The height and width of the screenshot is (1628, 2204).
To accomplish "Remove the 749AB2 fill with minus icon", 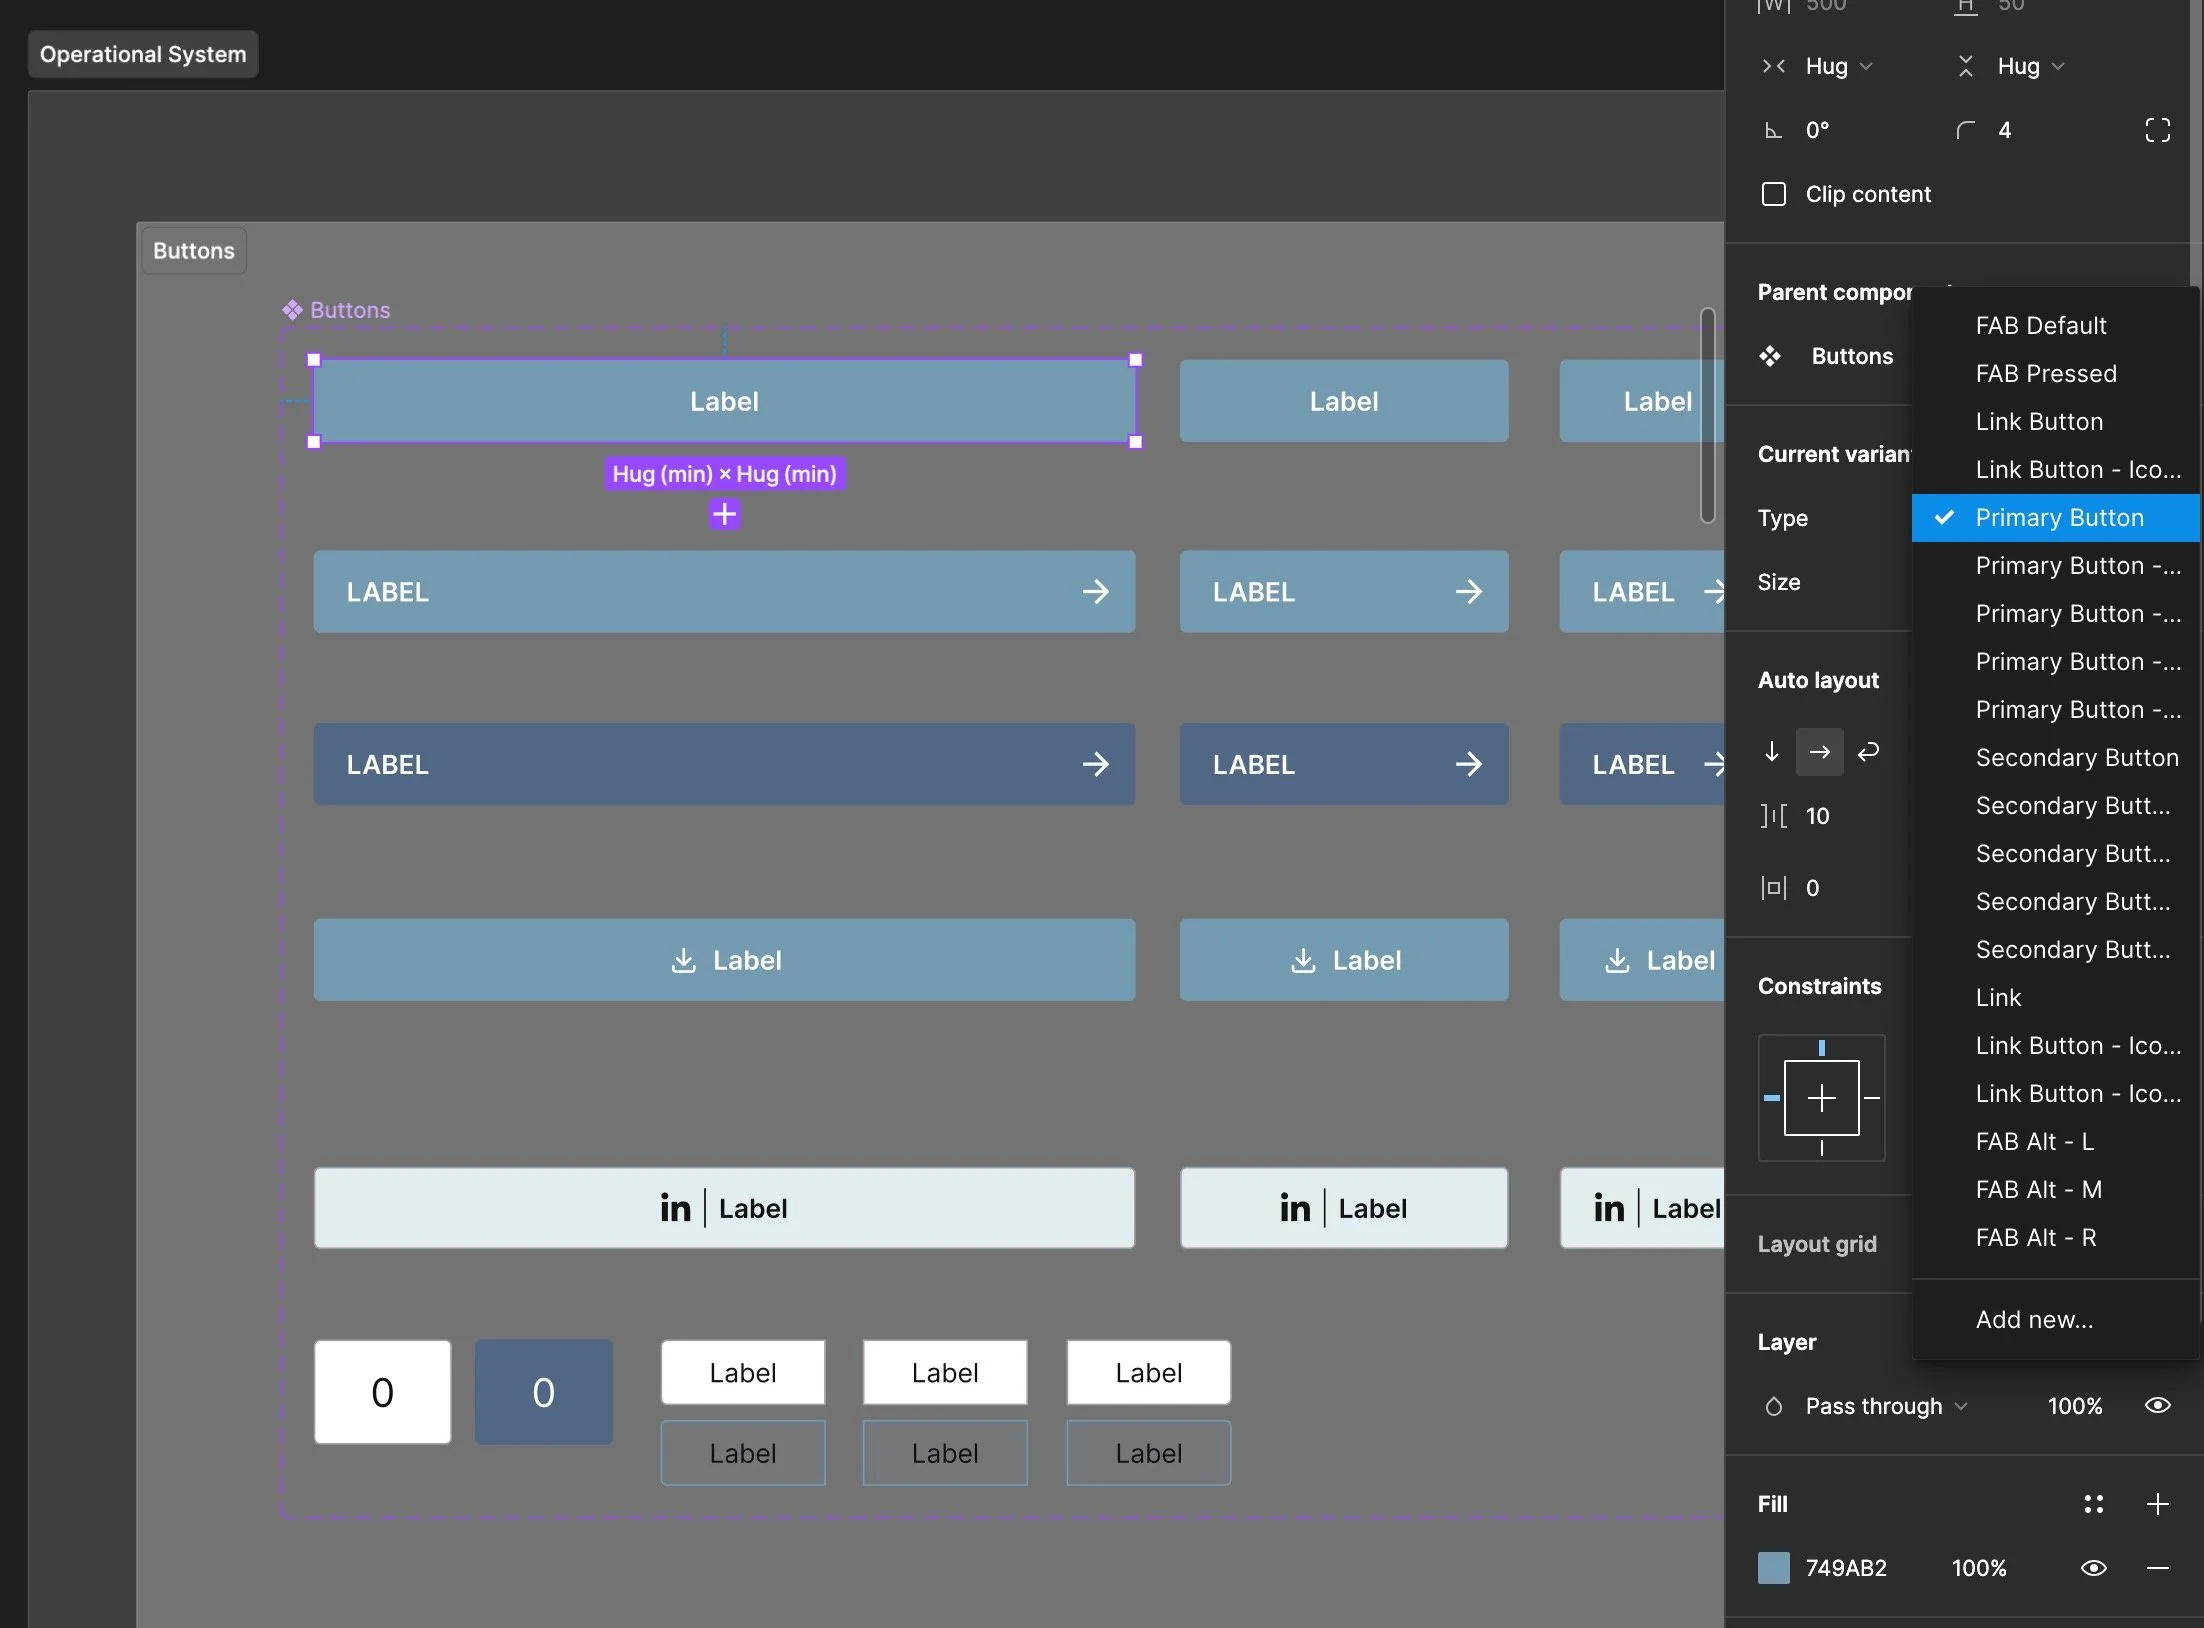I will 2157,1568.
